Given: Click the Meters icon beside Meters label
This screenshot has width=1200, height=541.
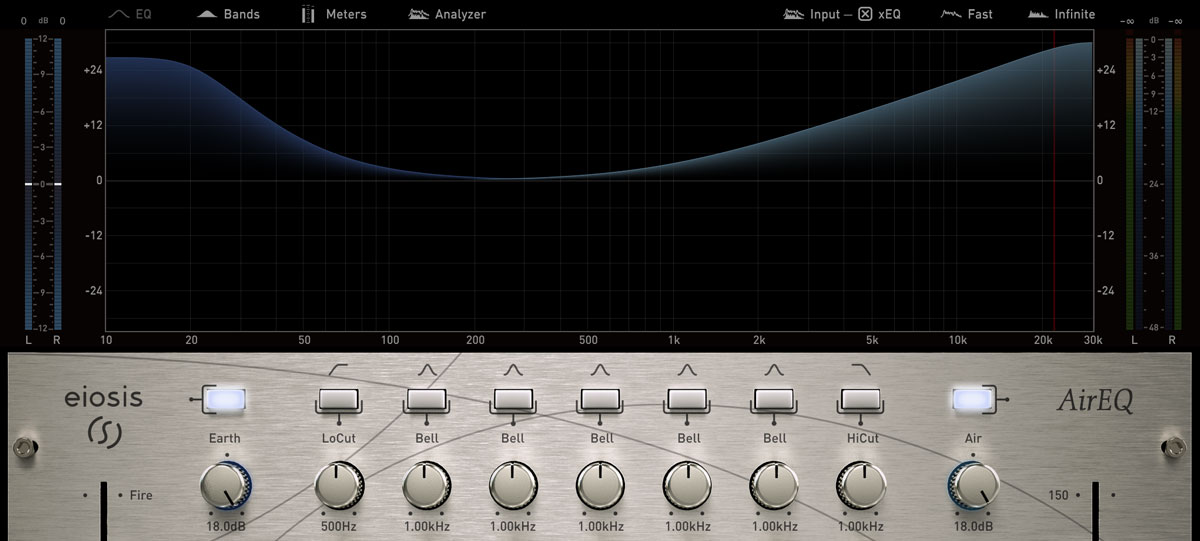Looking at the screenshot, I should coord(309,14).
